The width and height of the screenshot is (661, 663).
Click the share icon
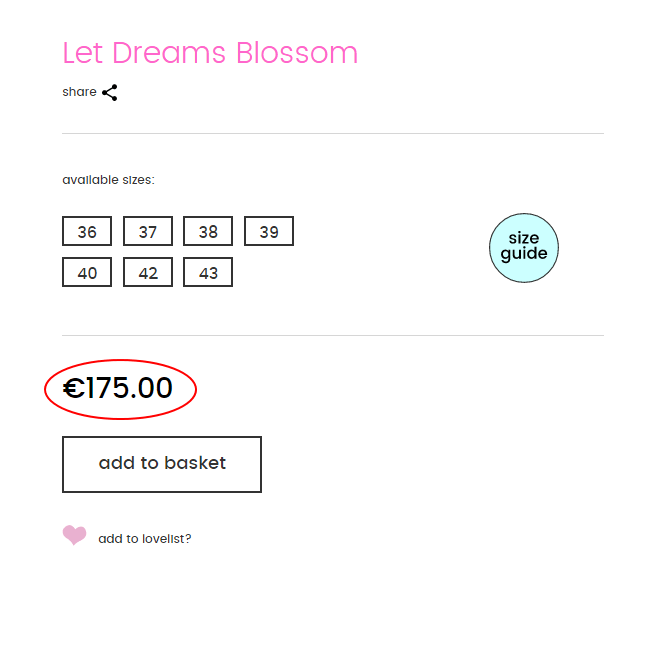point(110,93)
